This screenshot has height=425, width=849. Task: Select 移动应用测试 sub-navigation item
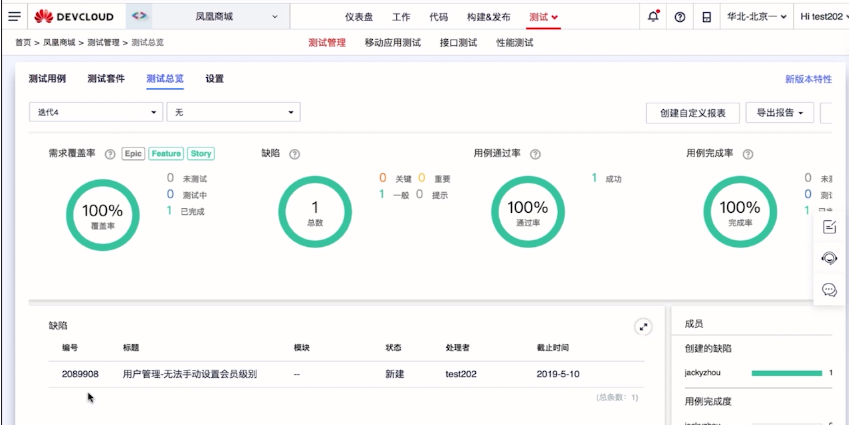pyautogui.click(x=393, y=43)
